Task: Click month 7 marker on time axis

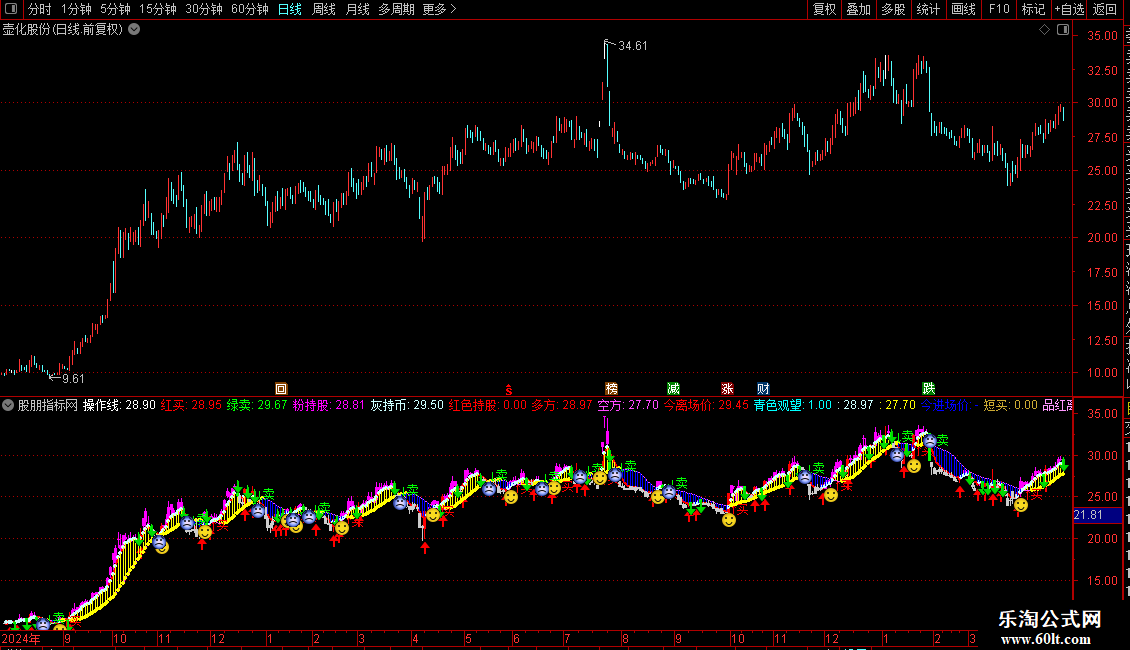Action: pos(567,639)
